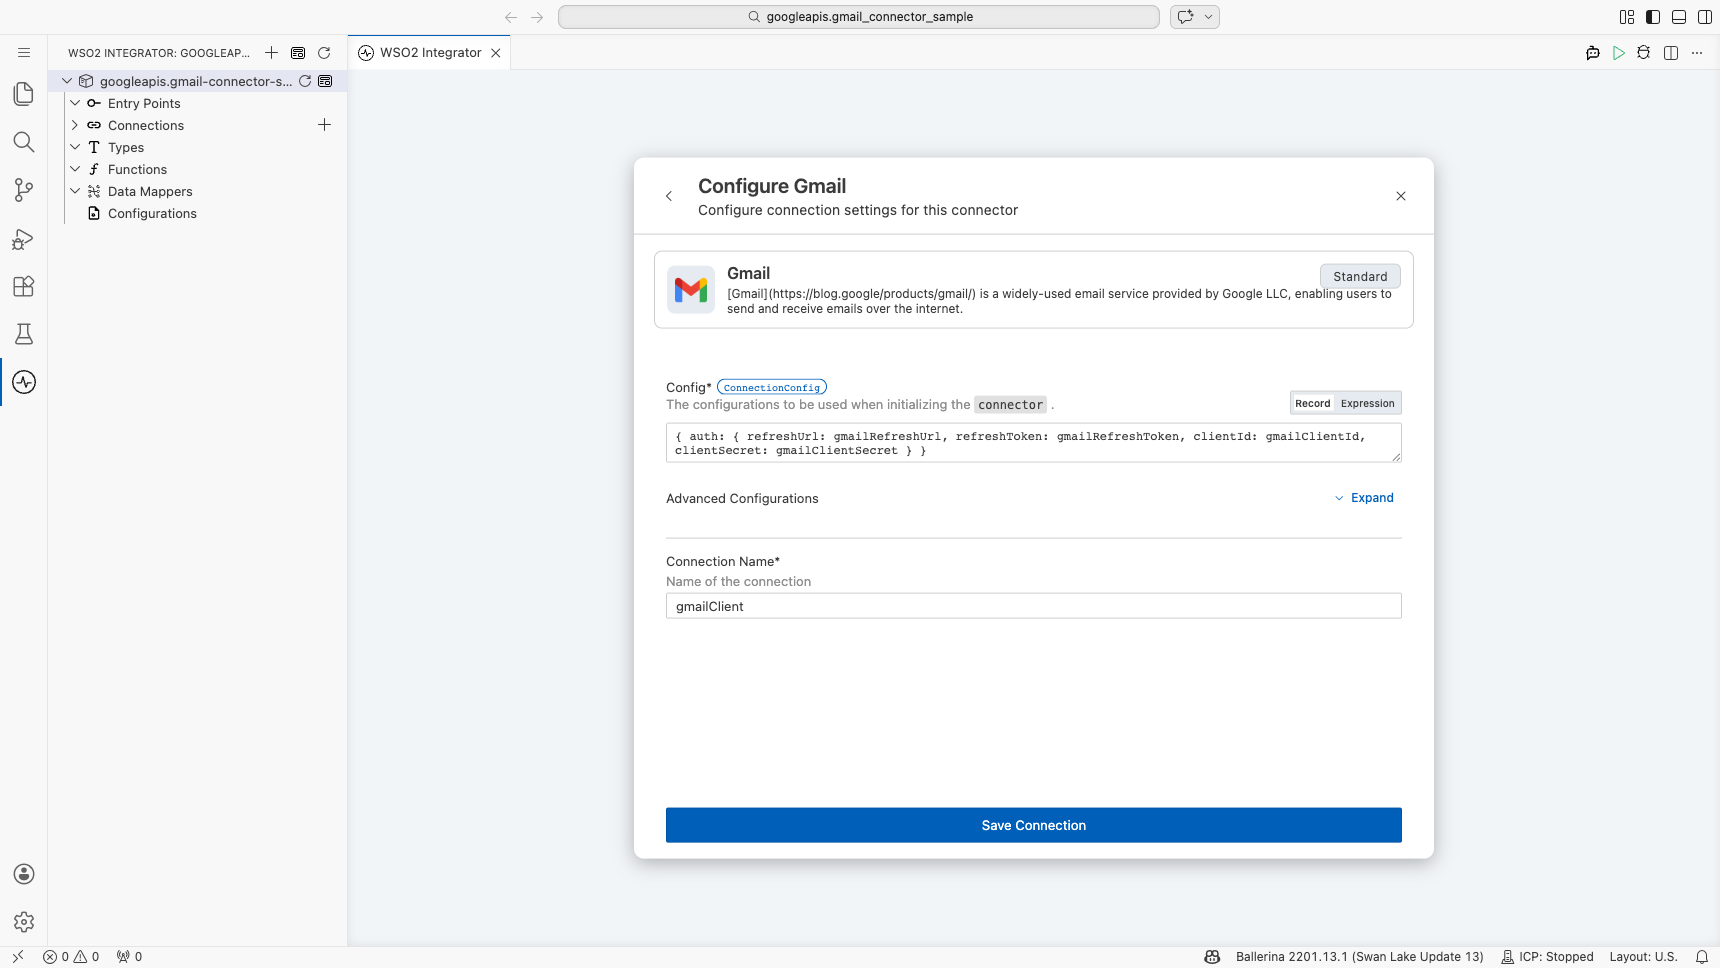1720x968 pixels.
Task: Click the Gmail connector logo
Action: click(691, 290)
